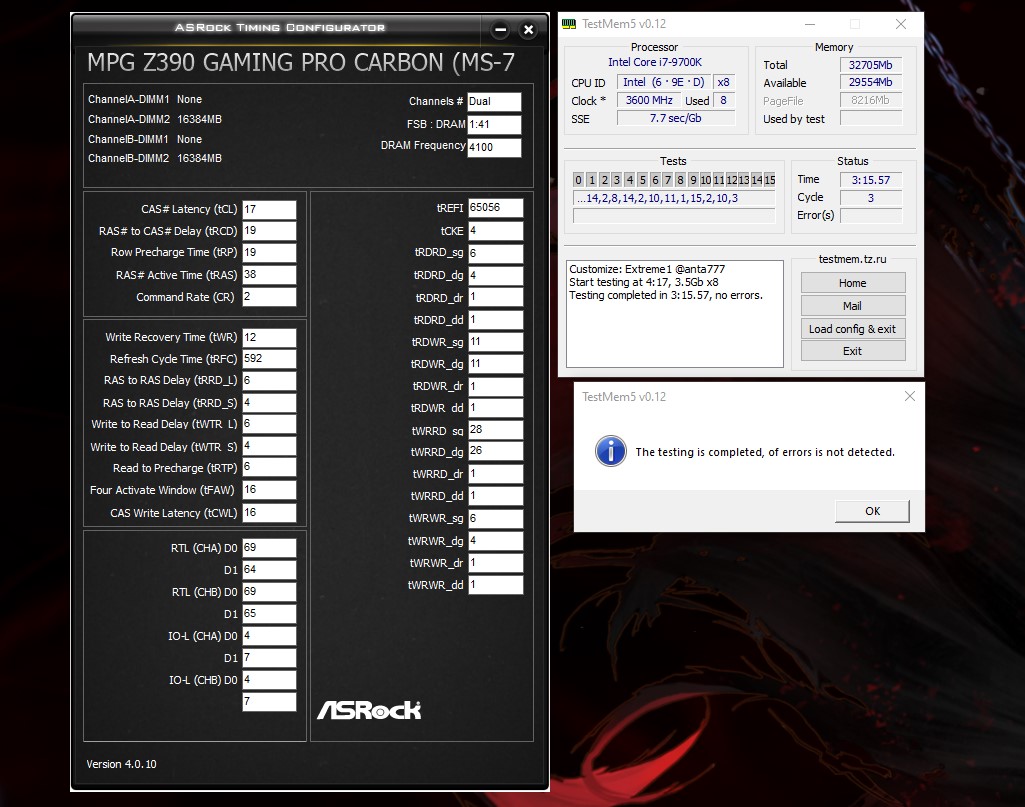Click the test sequence text field
Image resolution: width=1025 pixels, height=807 pixels.
pos(674,198)
